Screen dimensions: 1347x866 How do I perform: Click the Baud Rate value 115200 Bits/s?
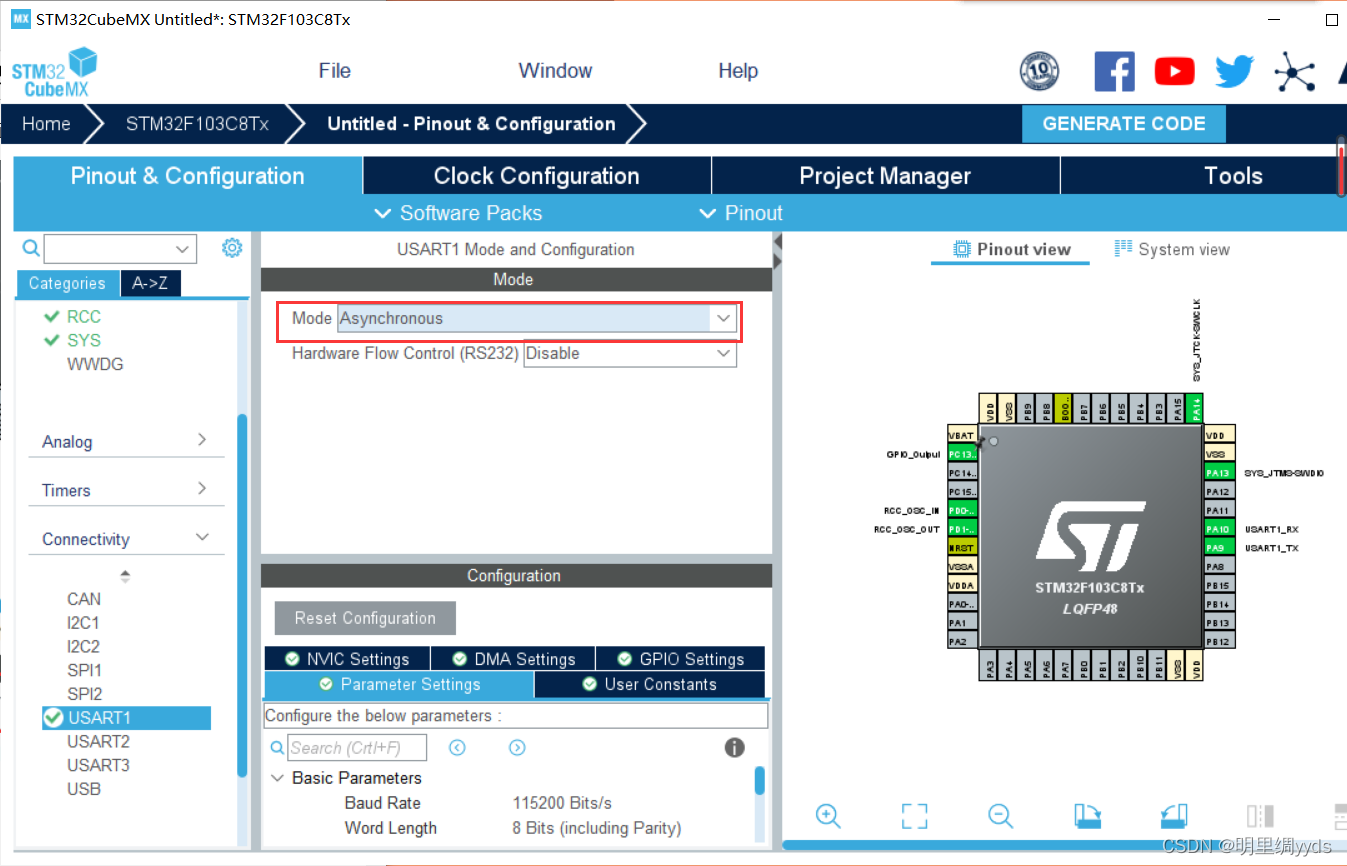point(562,803)
